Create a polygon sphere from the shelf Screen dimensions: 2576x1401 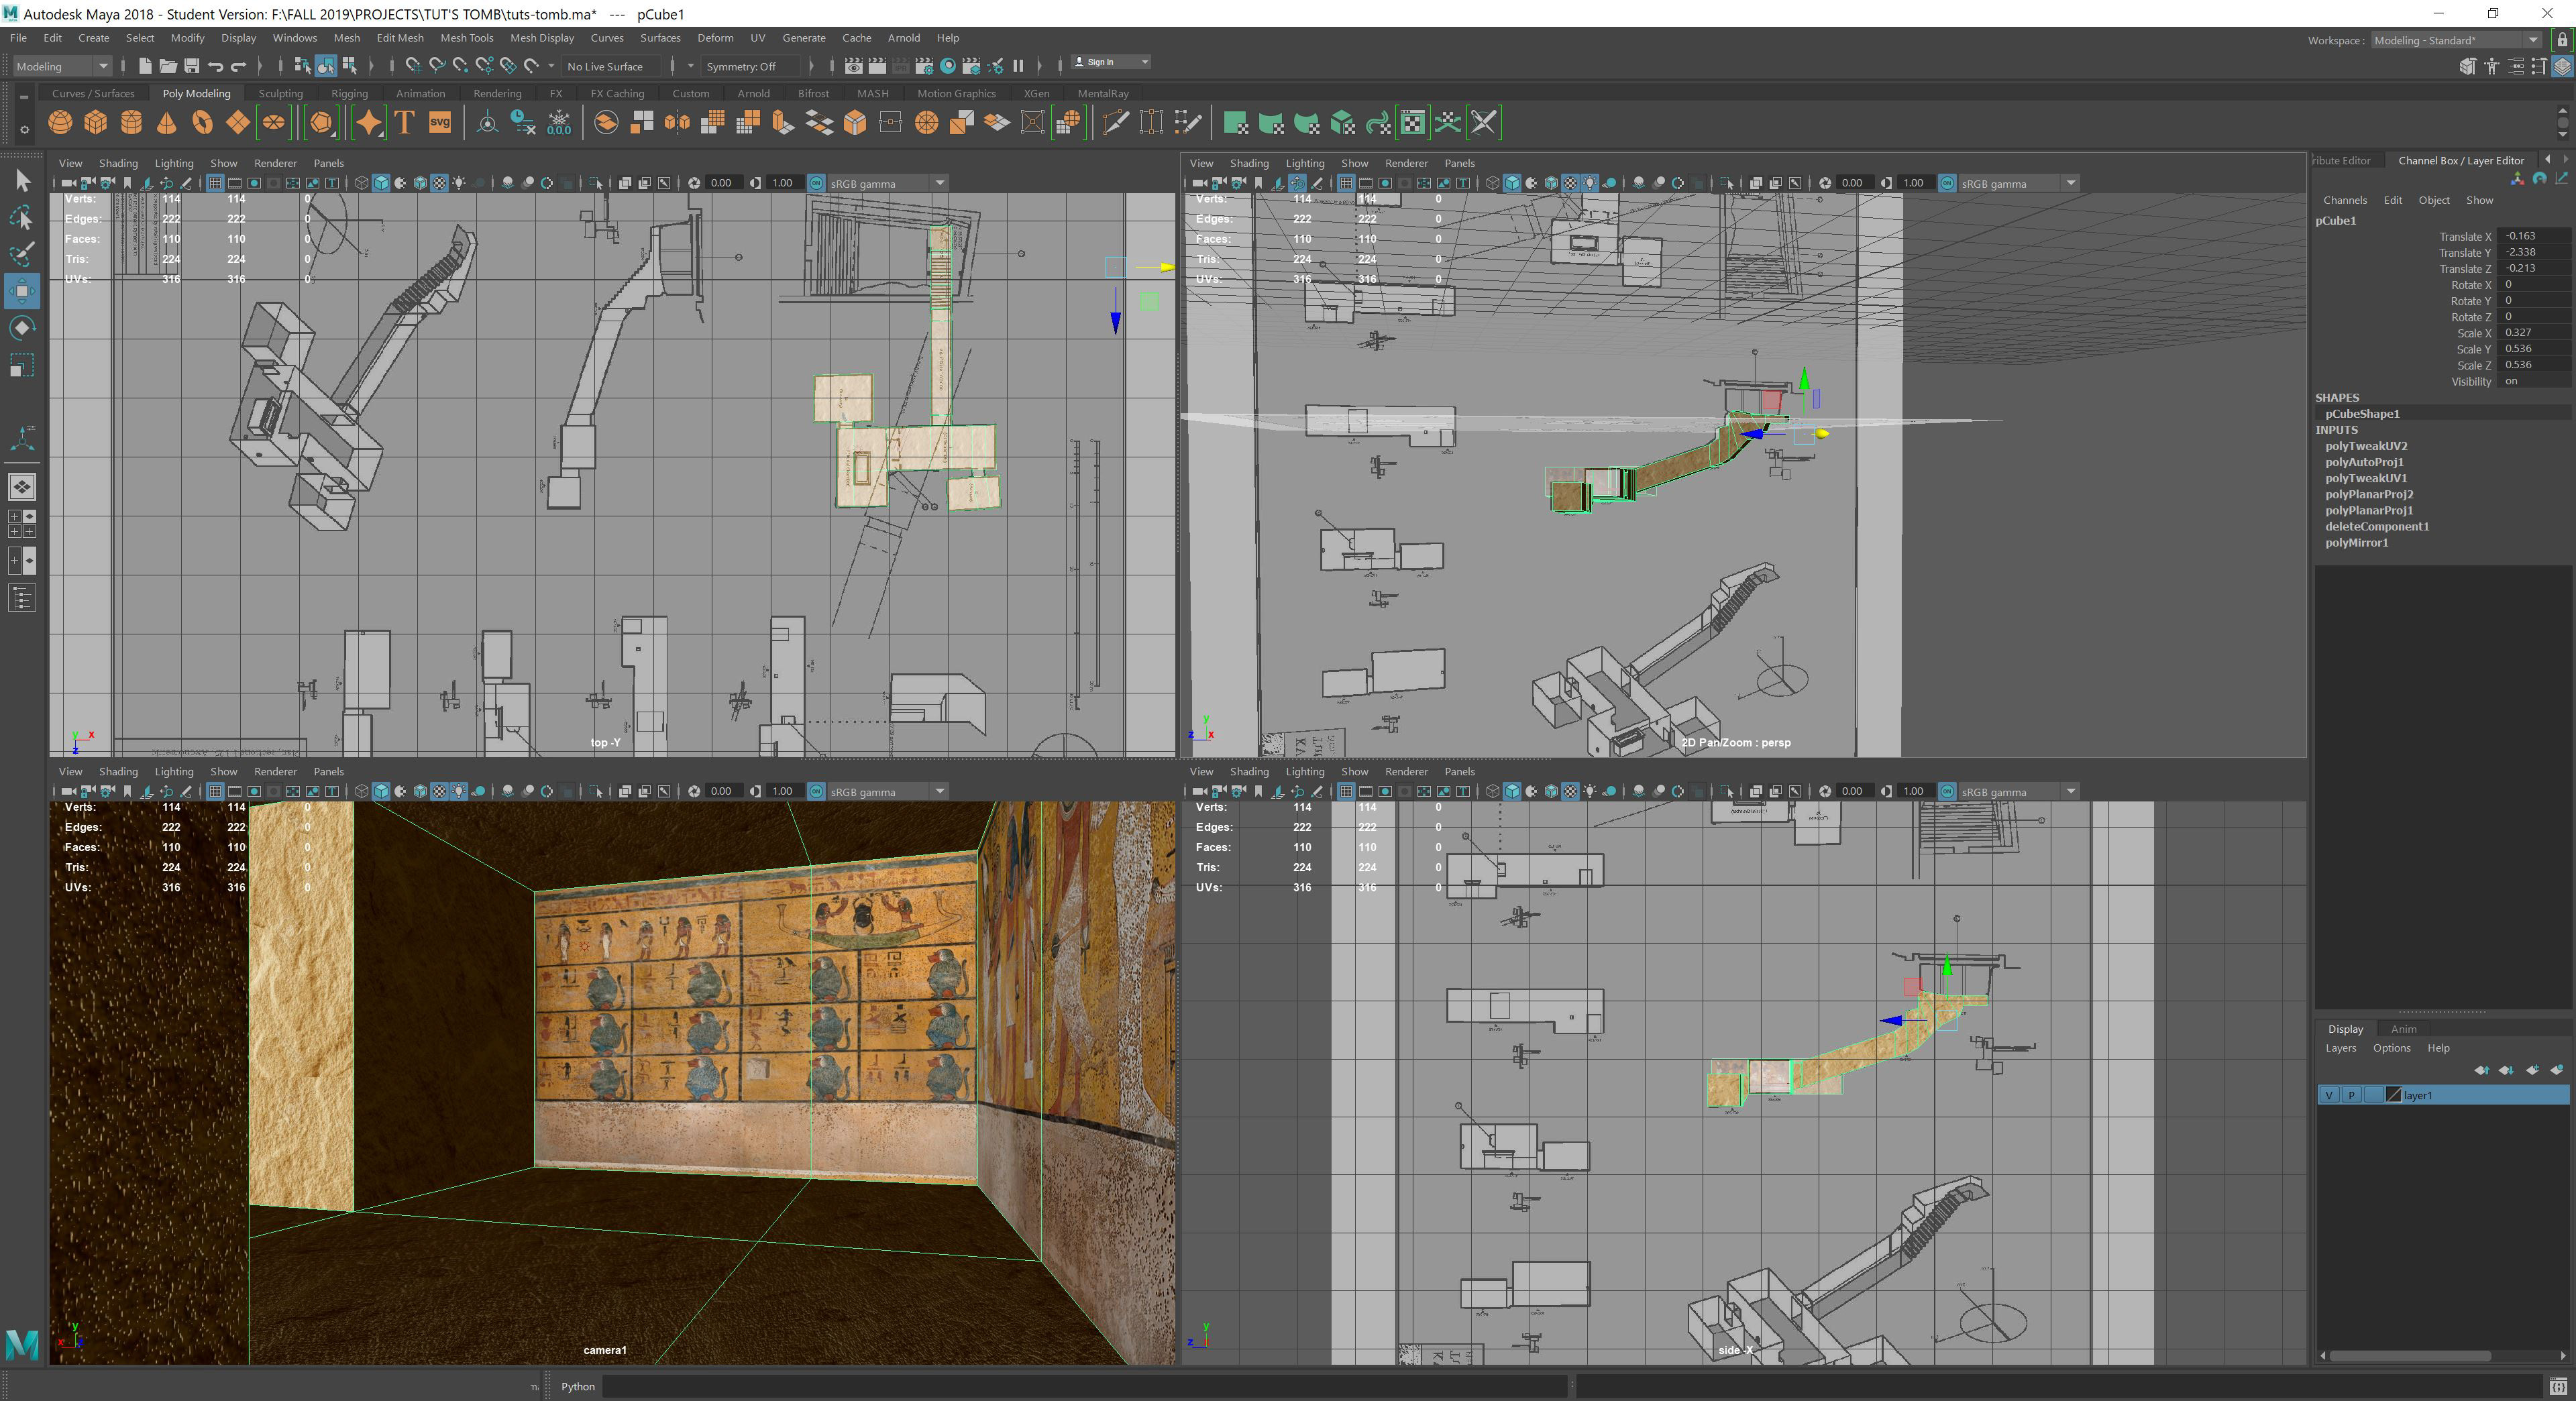coord(60,122)
